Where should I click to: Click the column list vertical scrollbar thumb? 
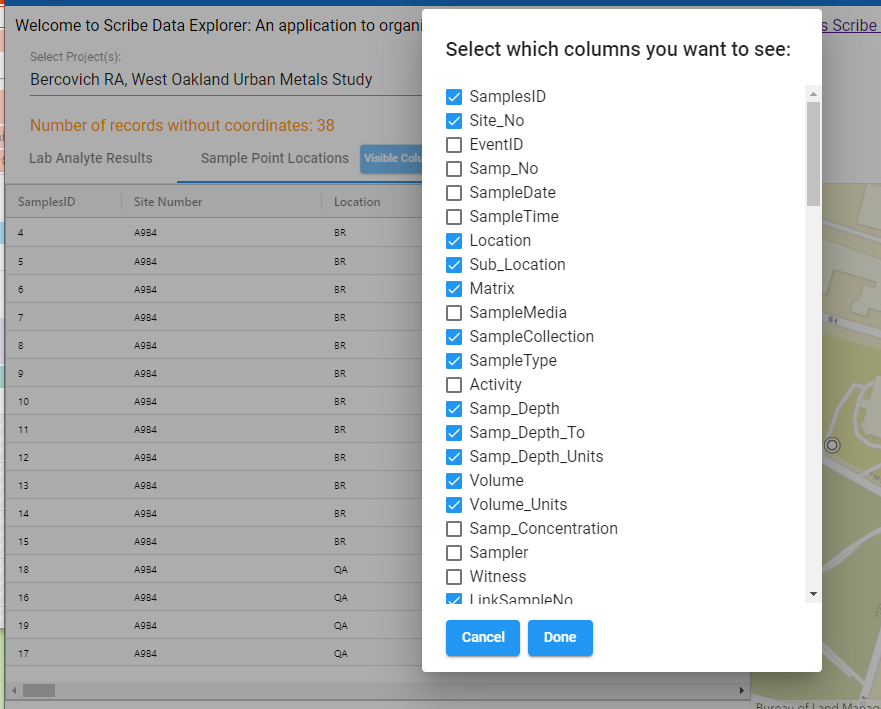813,153
